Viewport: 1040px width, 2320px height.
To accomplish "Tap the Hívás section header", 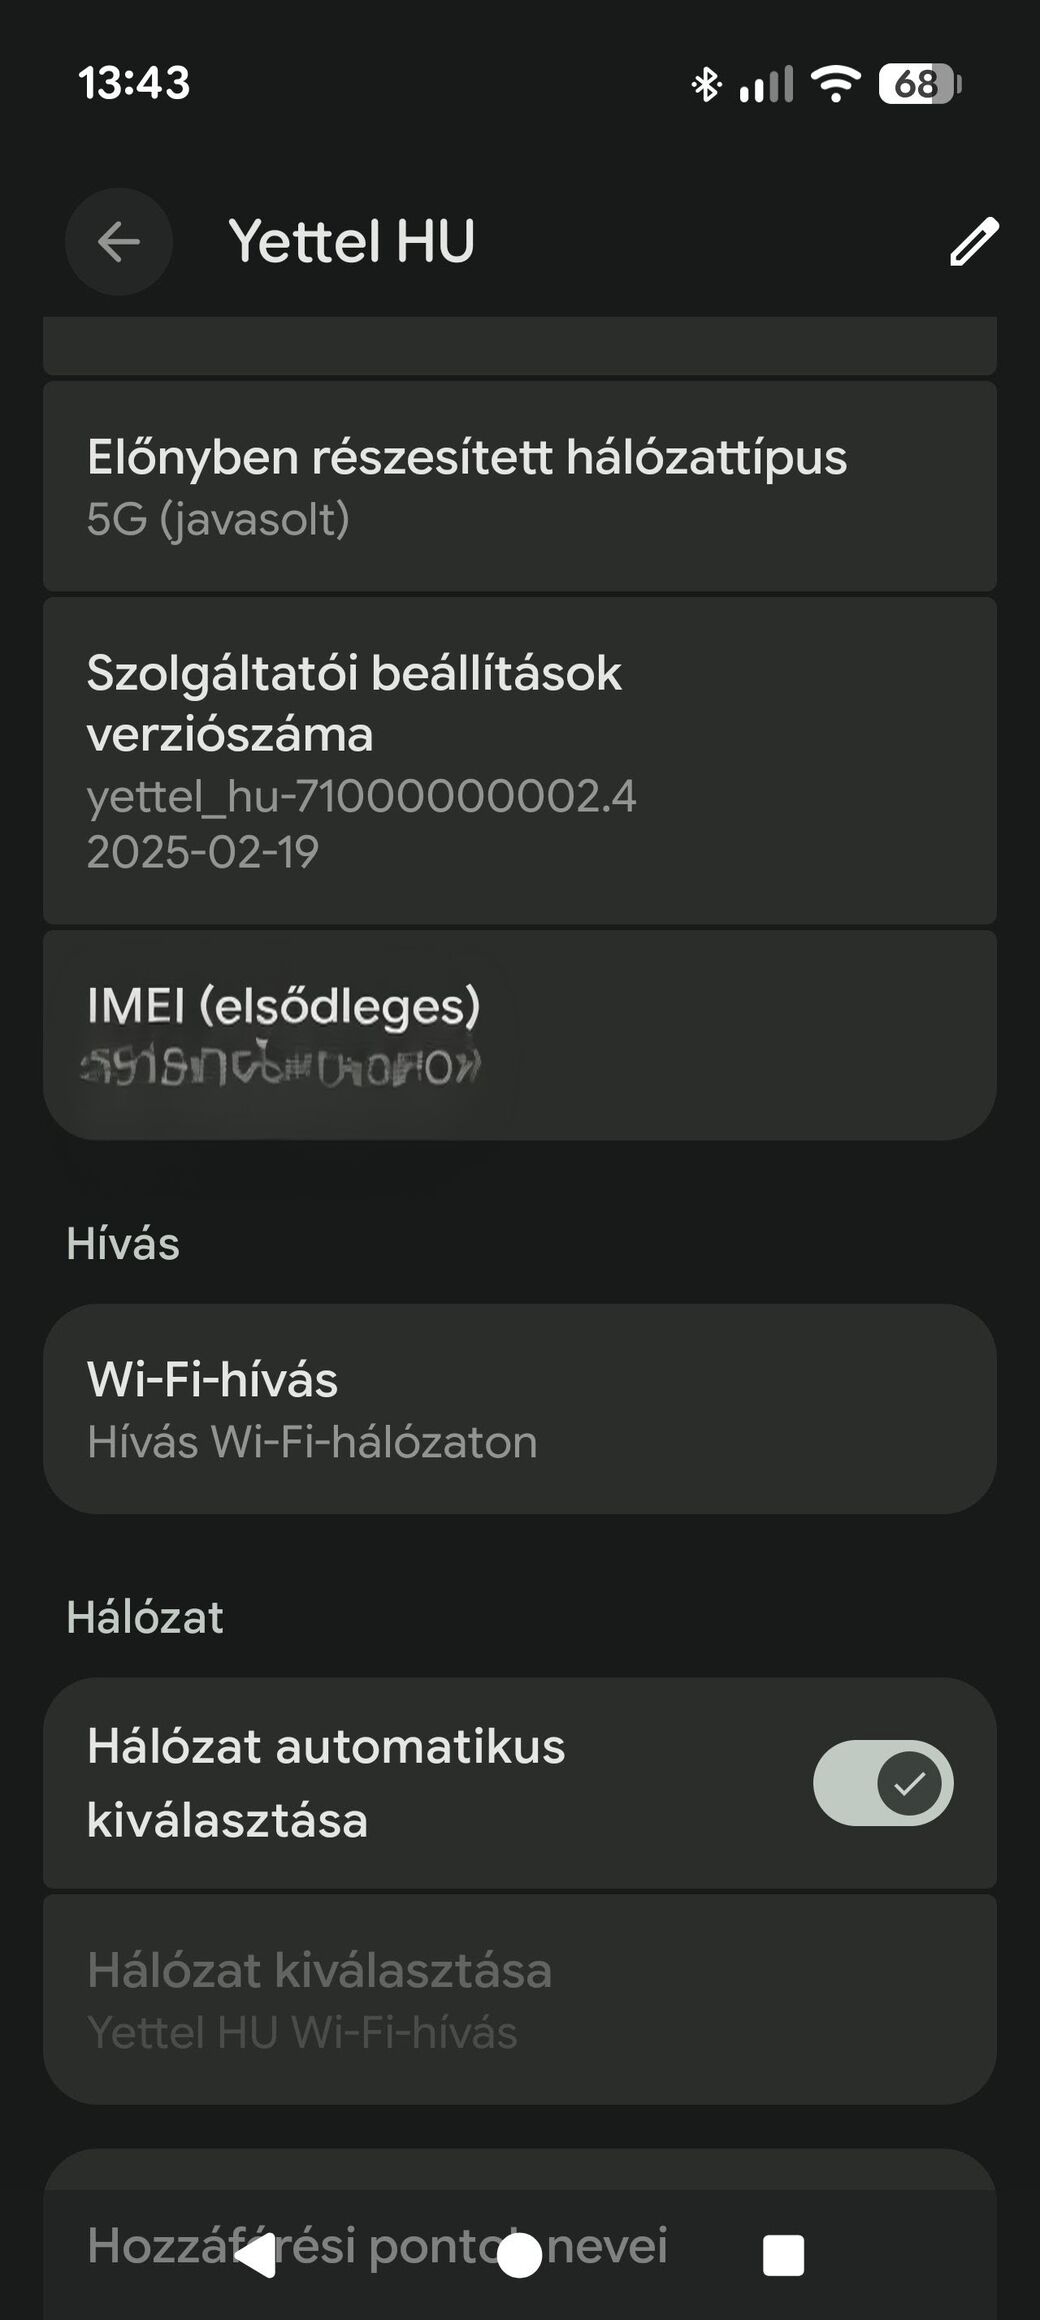I will pyautogui.click(x=123, y=1244).
